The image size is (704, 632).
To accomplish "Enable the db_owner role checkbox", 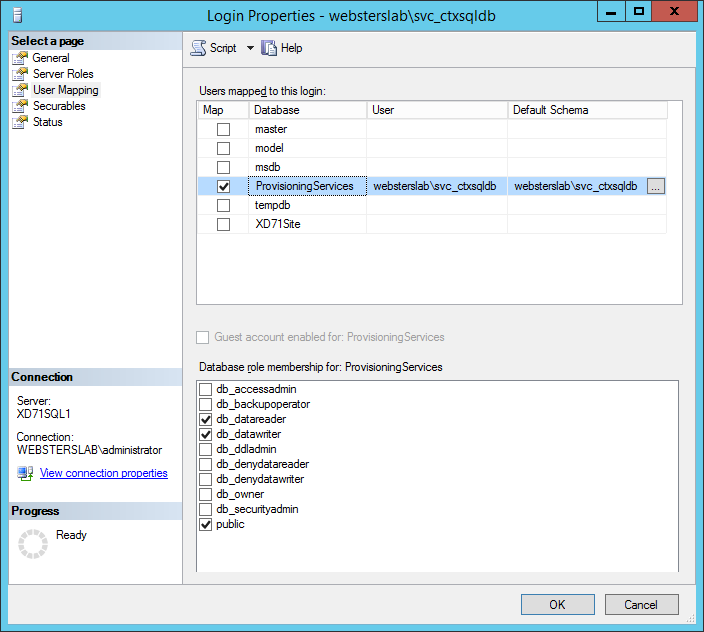I will [x=206, y=494].
